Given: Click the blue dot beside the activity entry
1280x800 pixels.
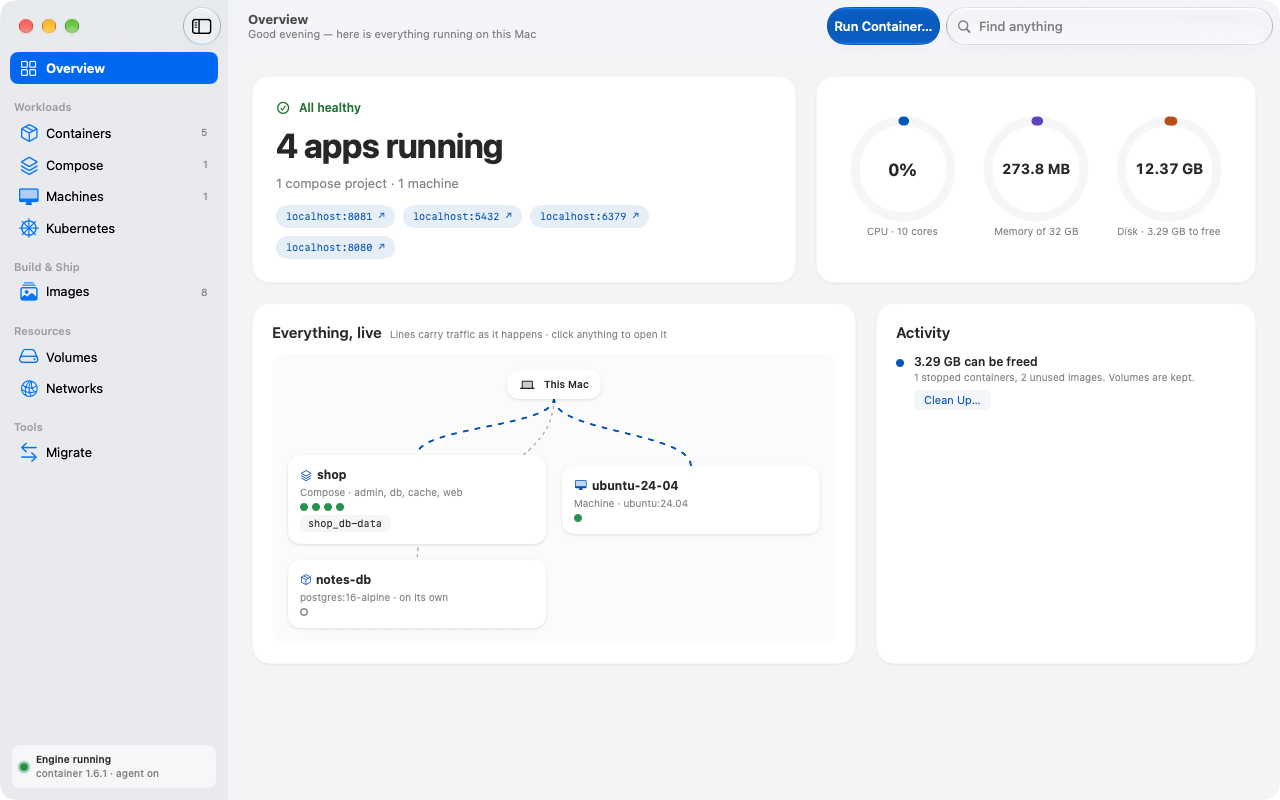Looking at the screenshot, I should pos(900,363).
